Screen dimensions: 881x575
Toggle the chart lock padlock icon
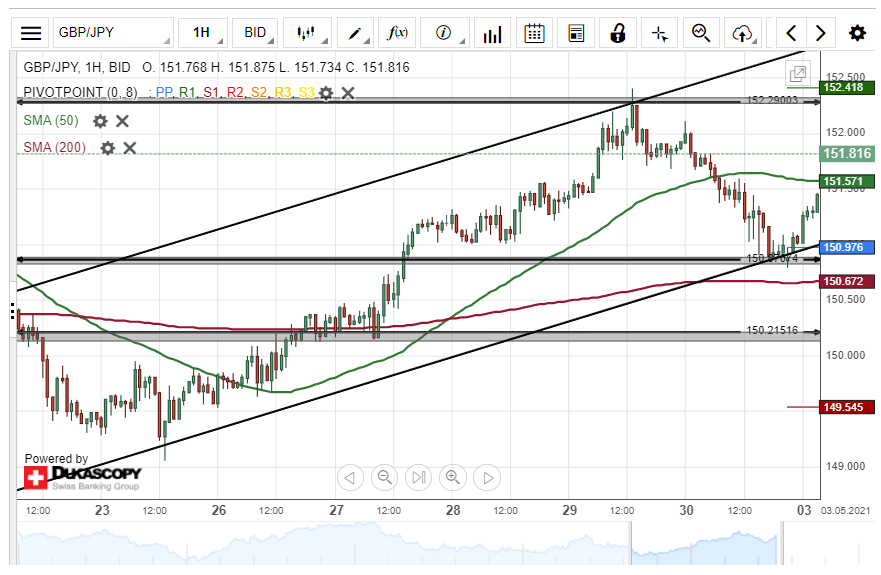(x=618, y=33)
